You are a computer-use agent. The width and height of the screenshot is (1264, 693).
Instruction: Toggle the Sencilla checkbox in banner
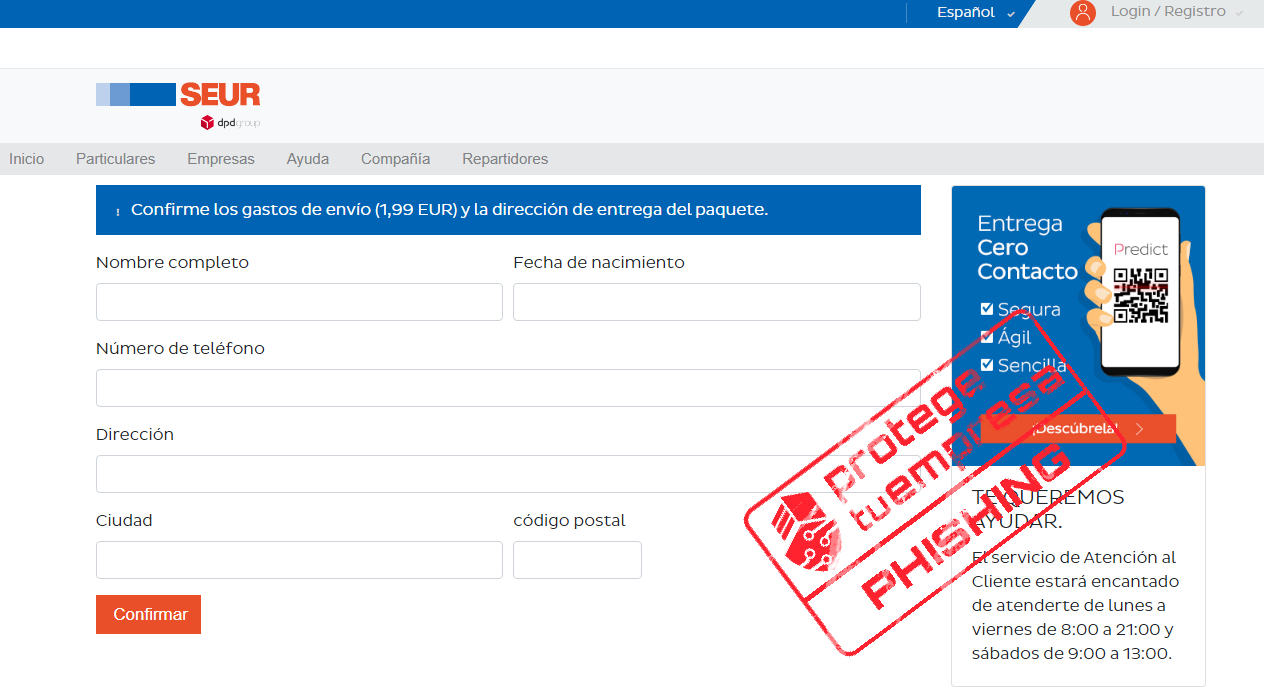[987, 365]
